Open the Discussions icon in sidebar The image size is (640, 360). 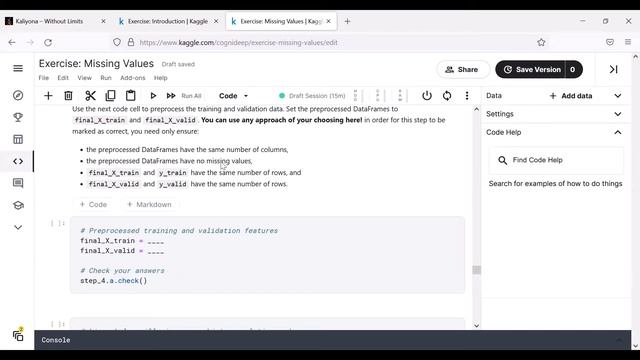18,183
